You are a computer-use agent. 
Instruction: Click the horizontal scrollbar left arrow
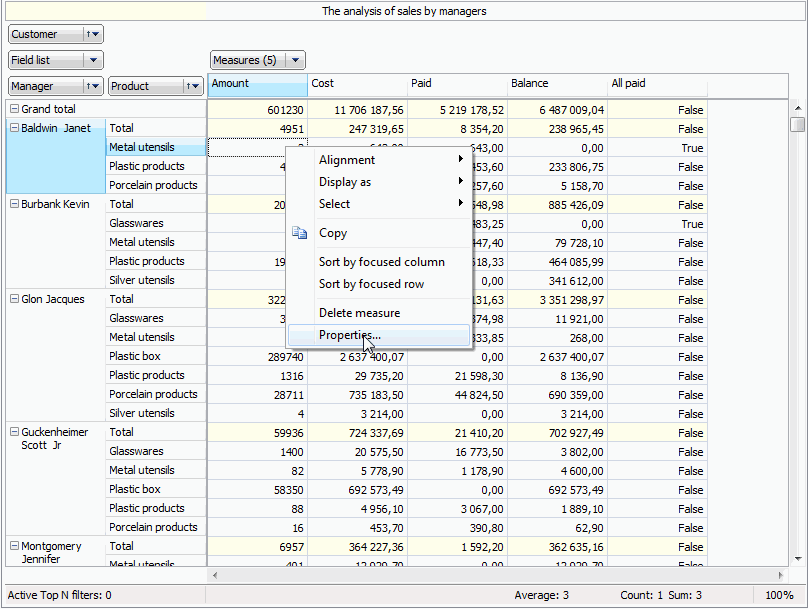[x=215, y=575]
